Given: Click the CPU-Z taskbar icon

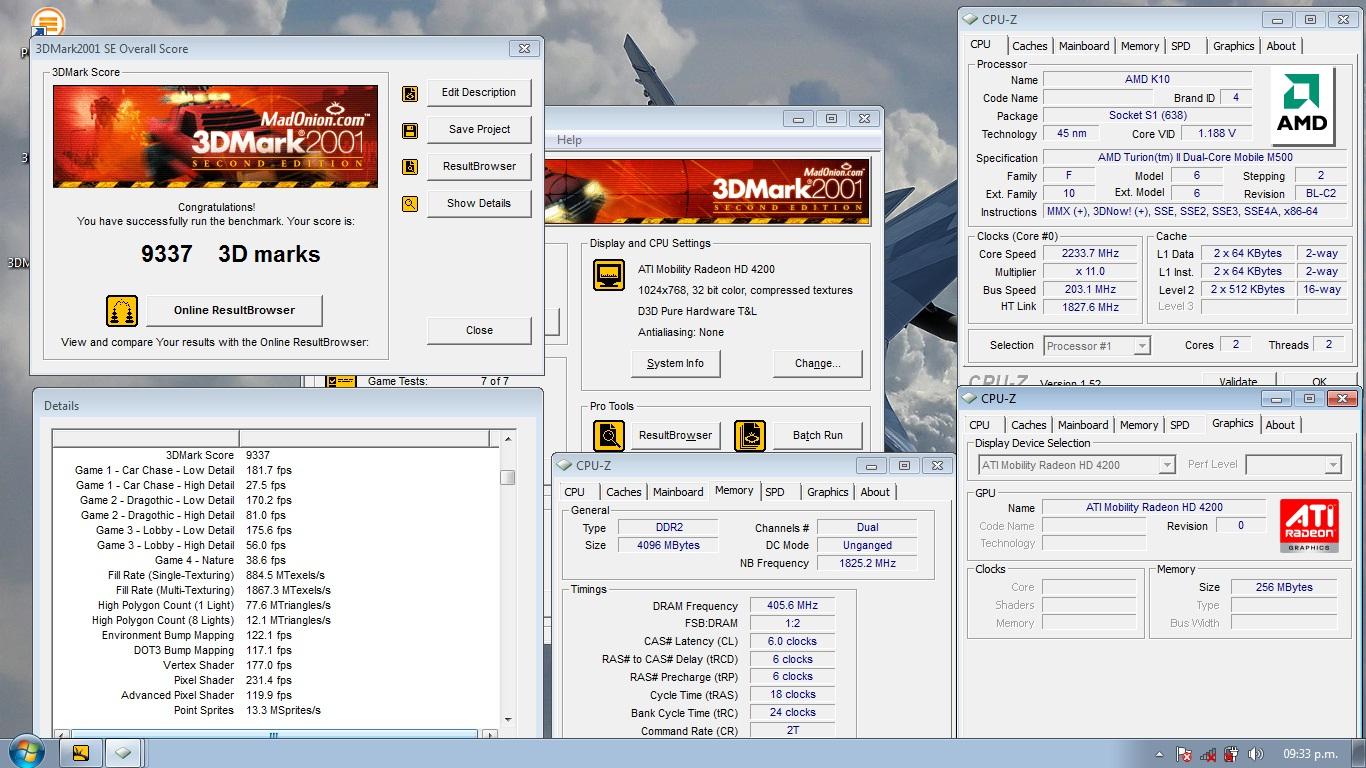Looking at the screenshot, I should 123,753.
